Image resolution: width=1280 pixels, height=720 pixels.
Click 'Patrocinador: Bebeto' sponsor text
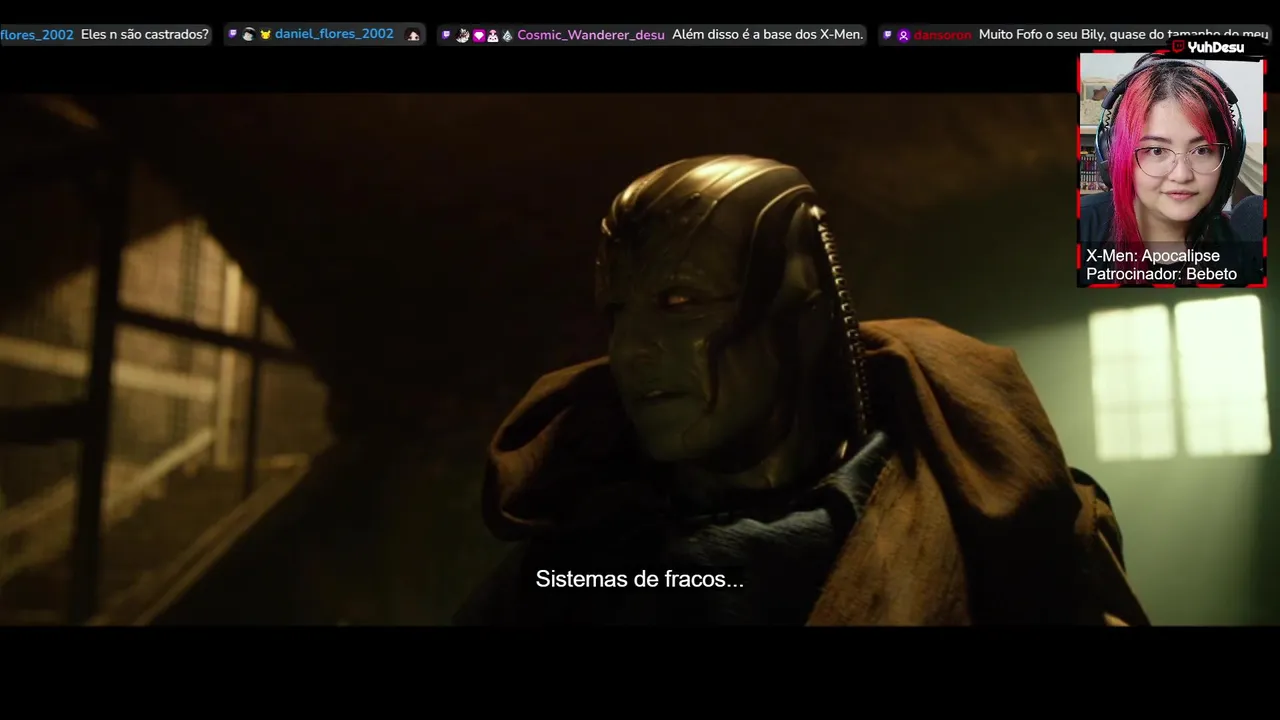[x=1161, y=274]
